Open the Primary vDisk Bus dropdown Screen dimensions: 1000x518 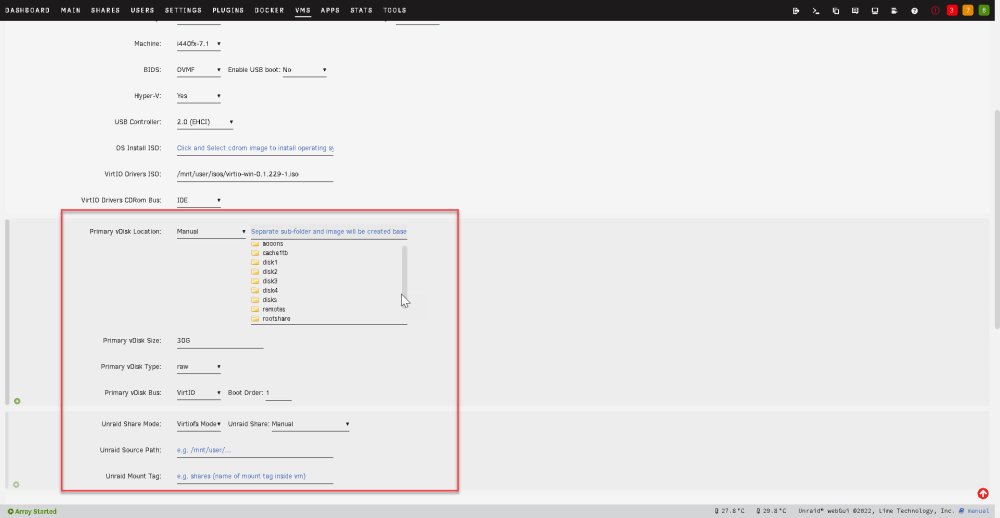pos(198,393)
